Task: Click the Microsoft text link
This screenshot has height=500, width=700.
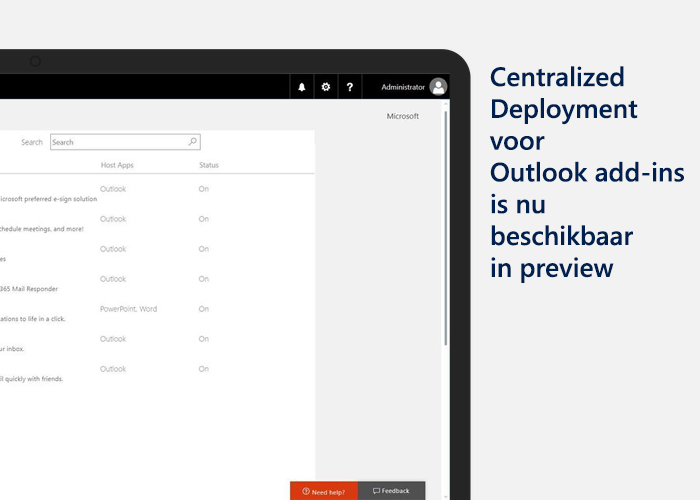Action: 403,116
